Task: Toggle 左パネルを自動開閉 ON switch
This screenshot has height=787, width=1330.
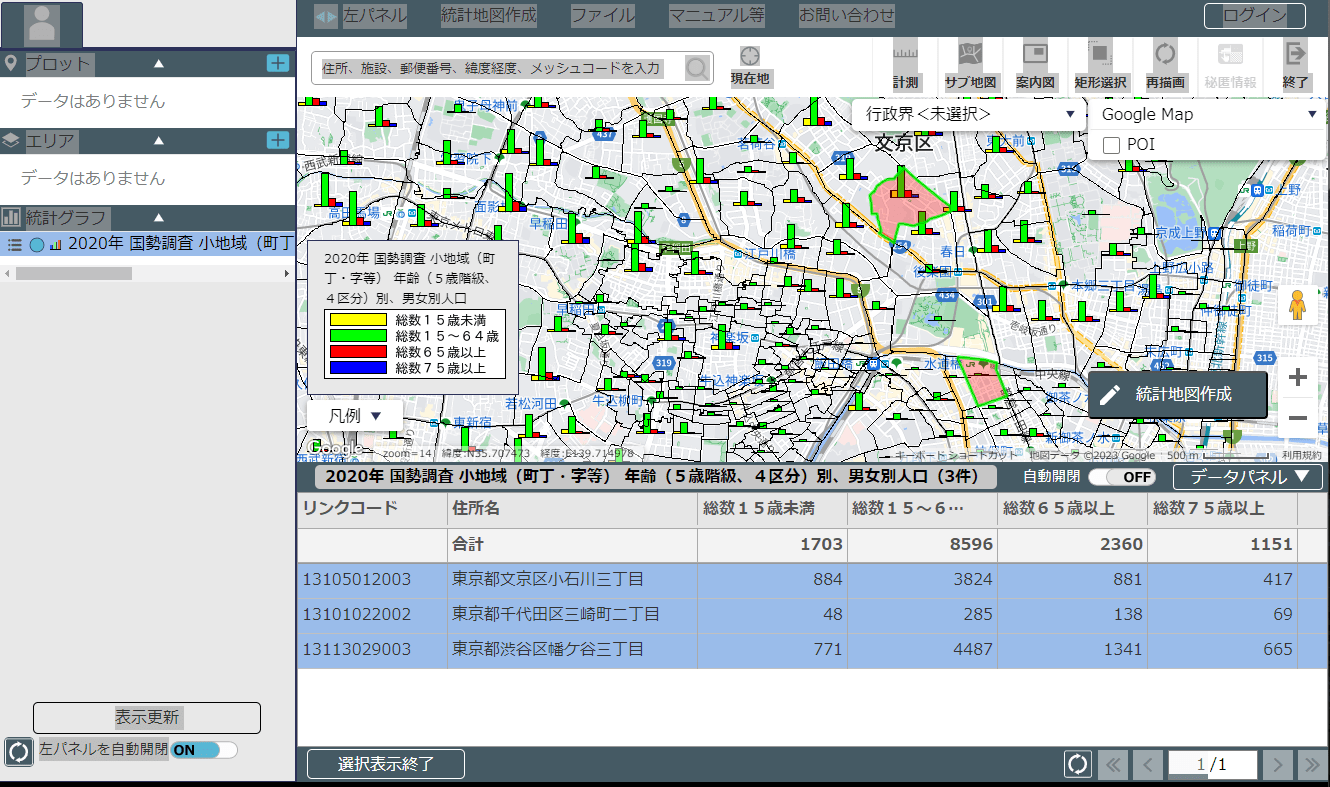Action: point(204,749)
